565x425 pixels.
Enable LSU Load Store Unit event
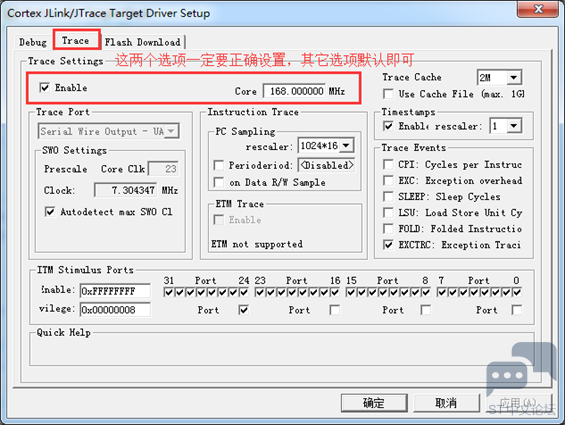click(x=388, y=213)
